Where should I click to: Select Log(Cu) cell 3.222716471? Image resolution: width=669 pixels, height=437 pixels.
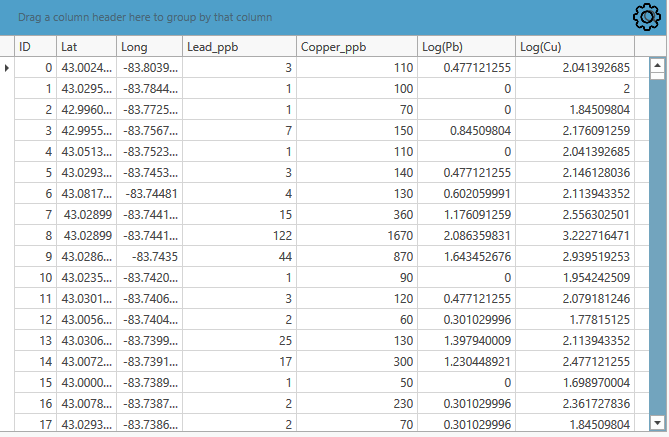575,236
